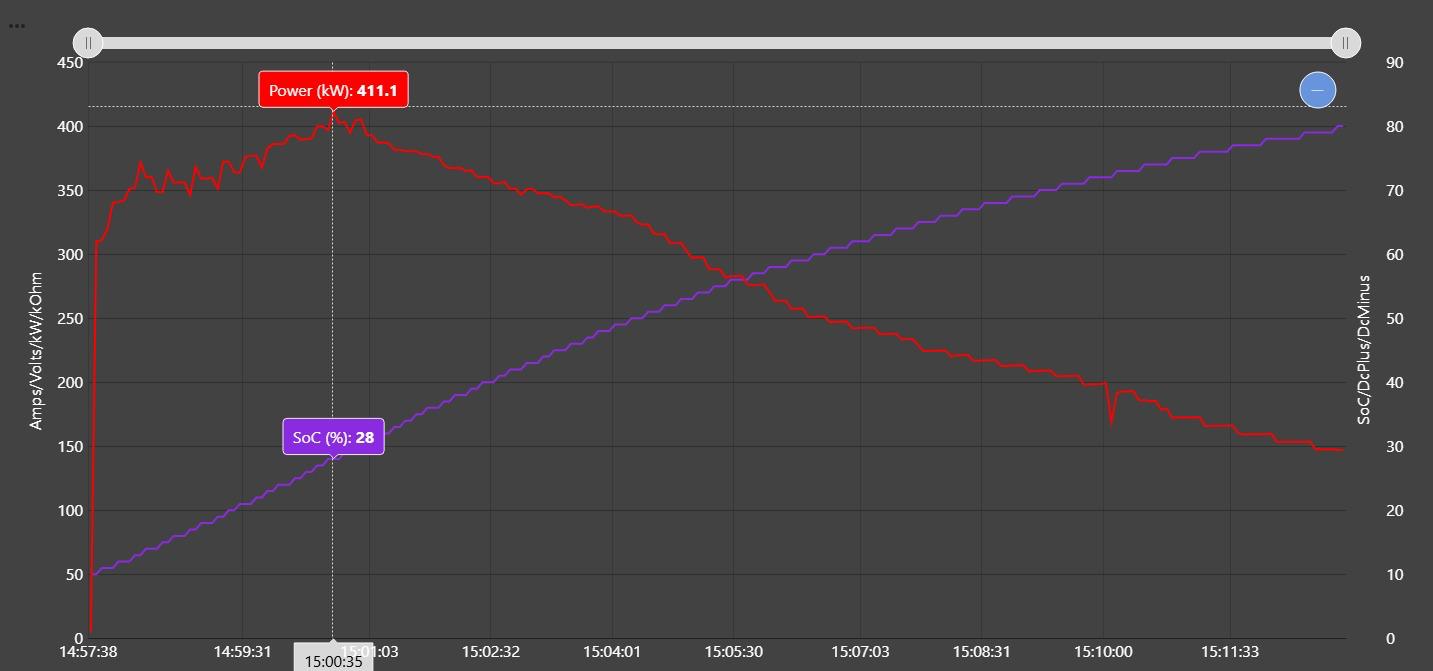
Task: Grab the right range slider handle
Action: point(1345,43)
